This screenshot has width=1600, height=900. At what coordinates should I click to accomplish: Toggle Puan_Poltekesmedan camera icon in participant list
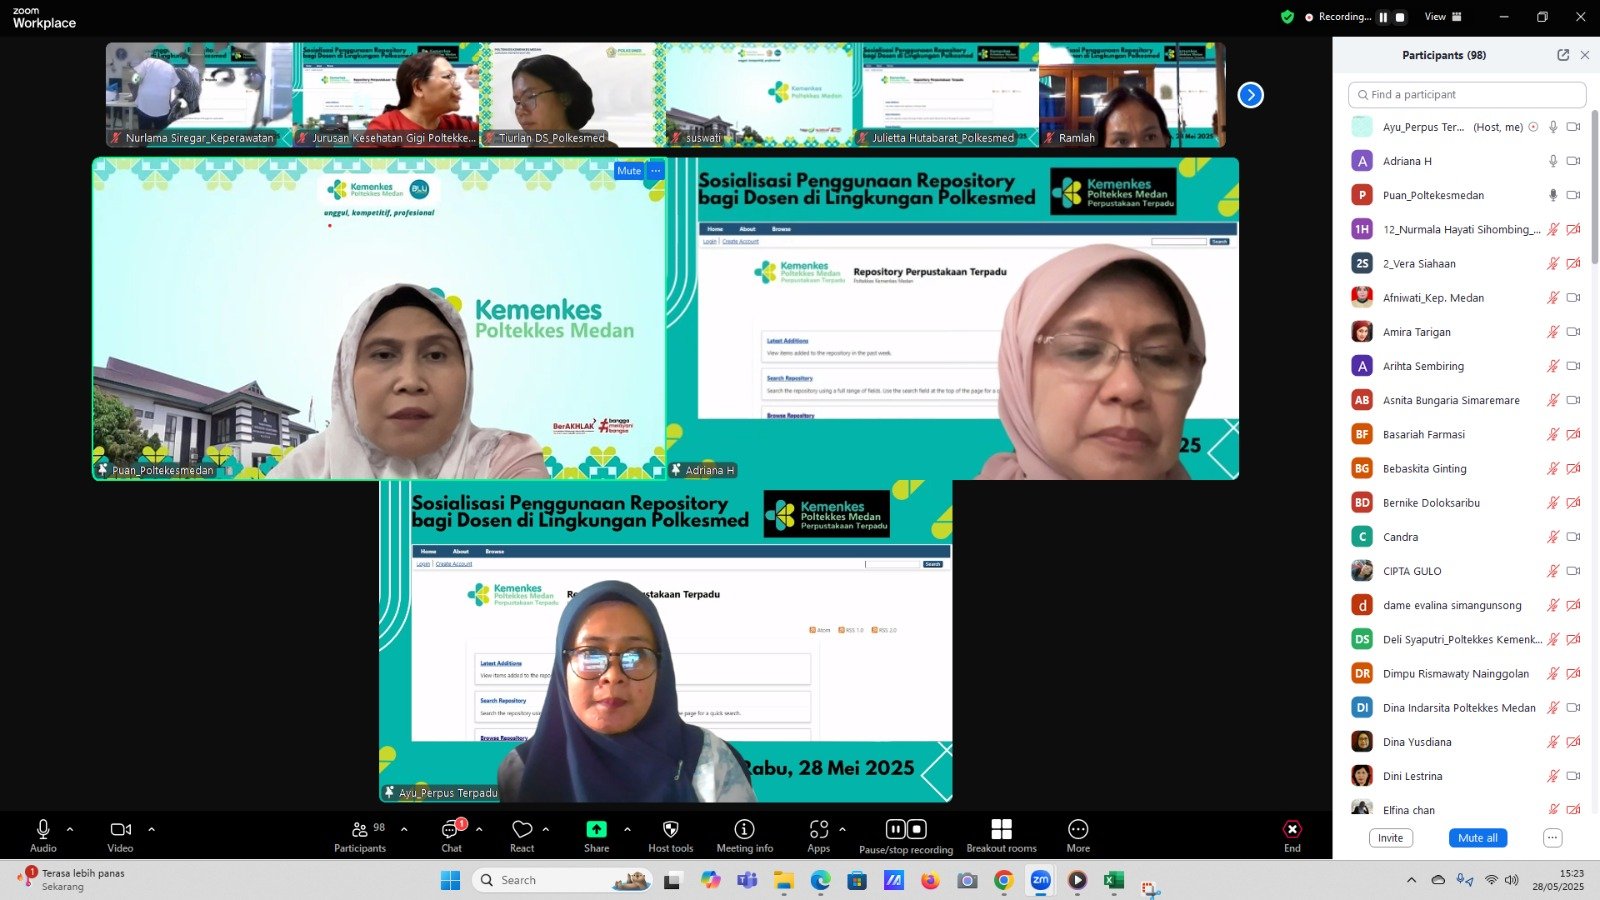point(1573,195)
